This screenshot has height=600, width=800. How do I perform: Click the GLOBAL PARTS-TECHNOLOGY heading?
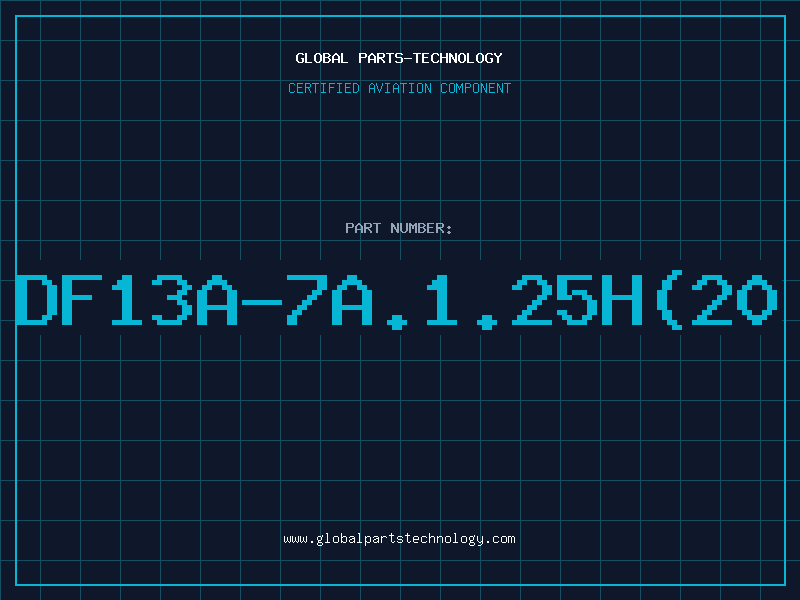tap(399, 58)
